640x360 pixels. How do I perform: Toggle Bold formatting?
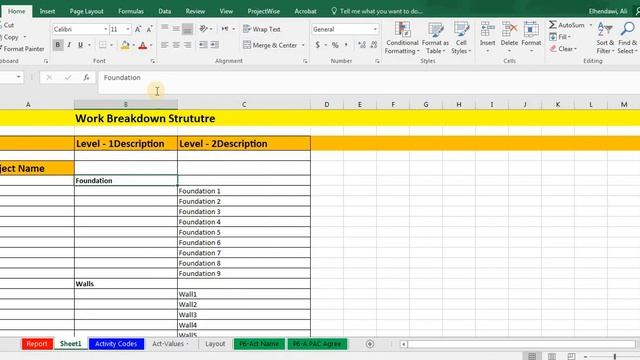click(x=58, y=45)
